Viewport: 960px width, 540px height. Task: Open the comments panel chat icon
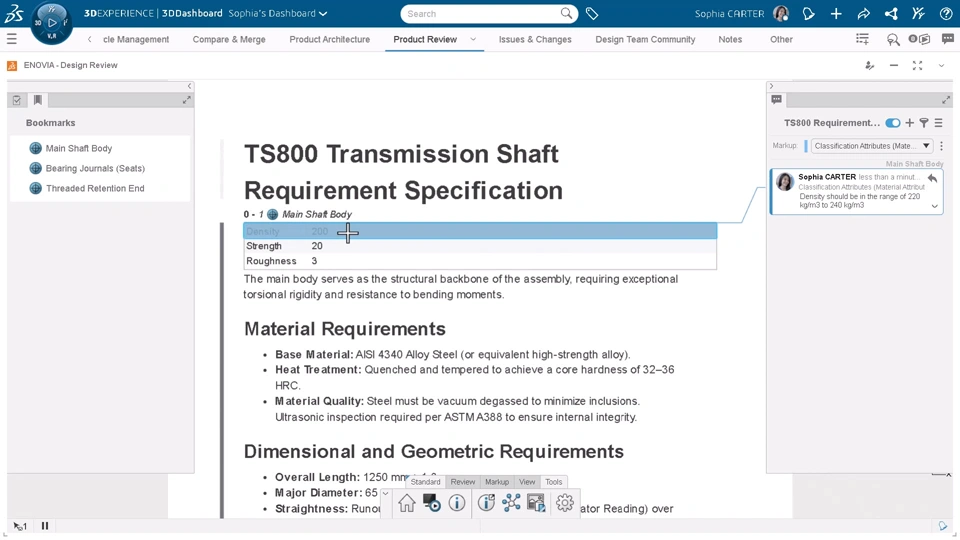tap(776, 99)
